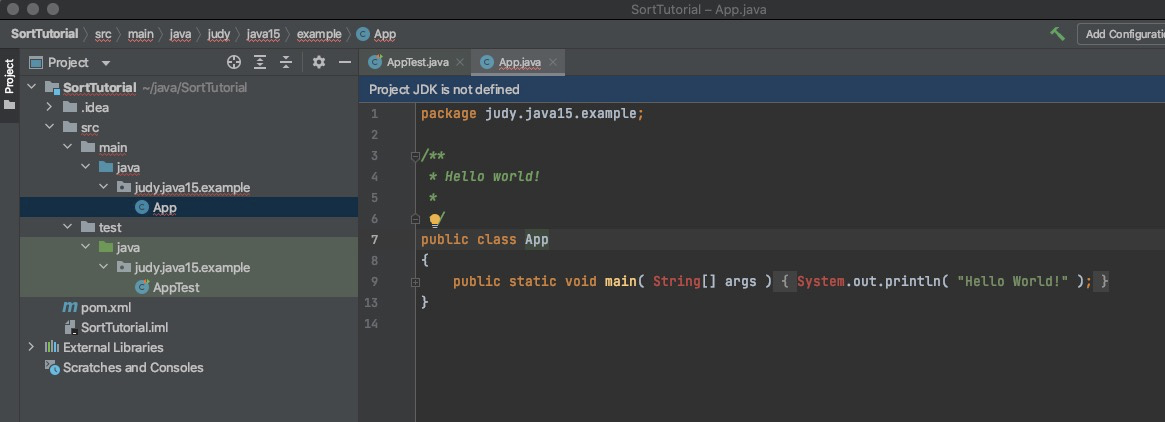Click line number 7 in the gutter
Viewport: 1165px width, 422px height.
coord(374,239)
